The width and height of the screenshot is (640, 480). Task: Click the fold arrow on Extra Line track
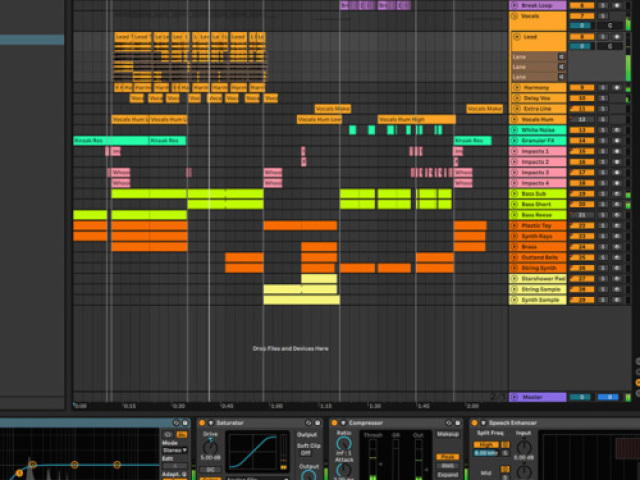coord(517,109)
